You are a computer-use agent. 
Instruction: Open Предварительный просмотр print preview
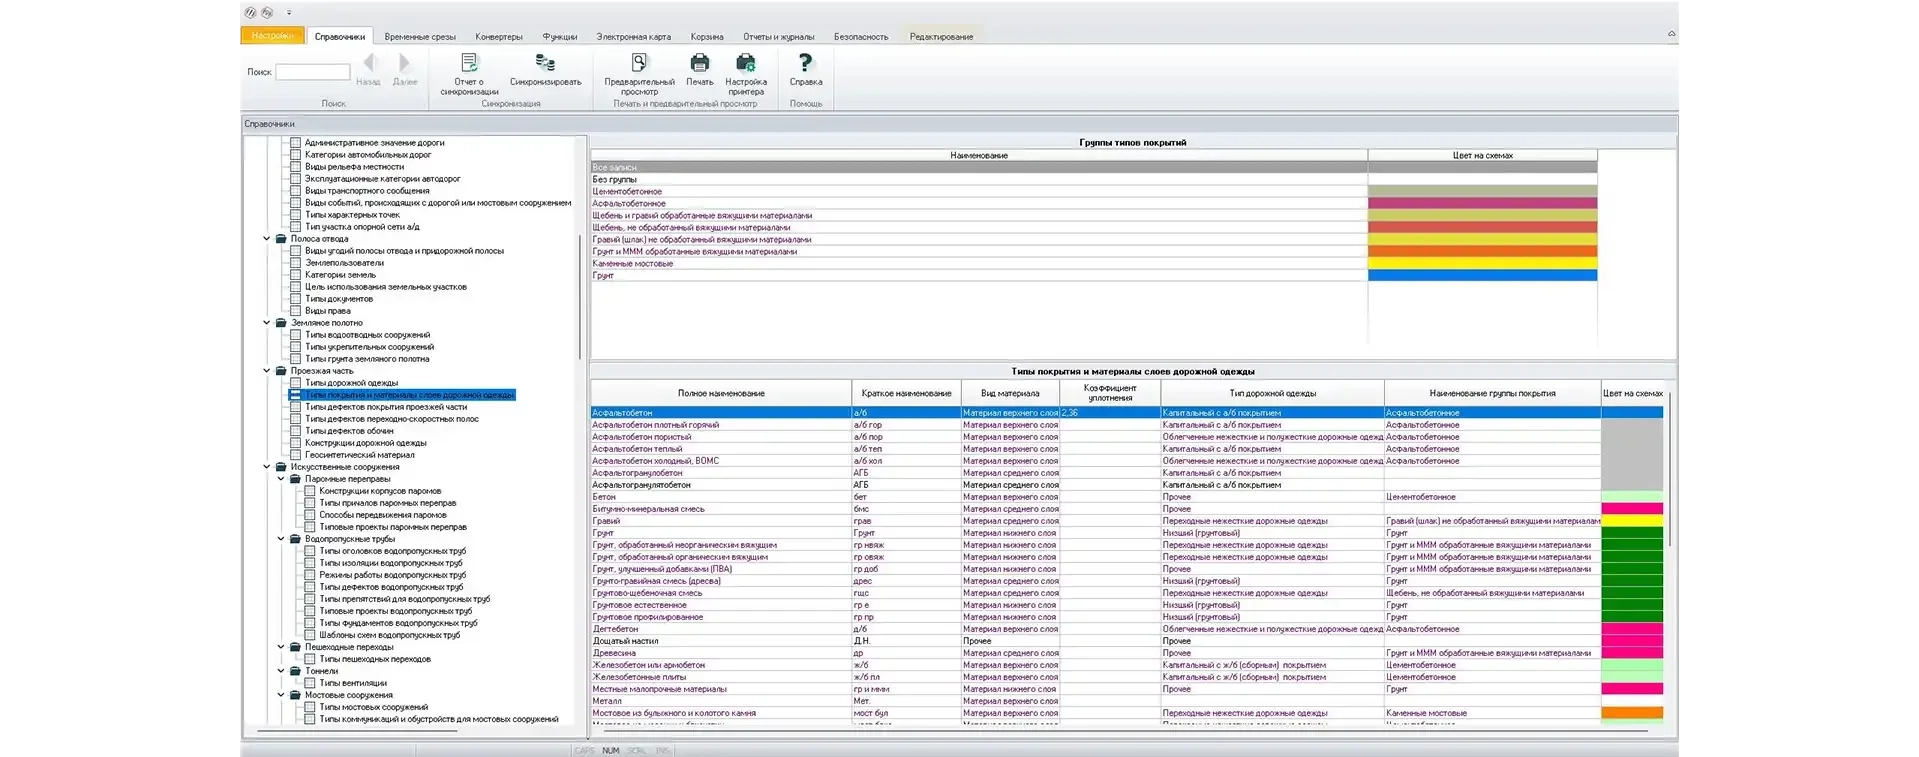639,64
